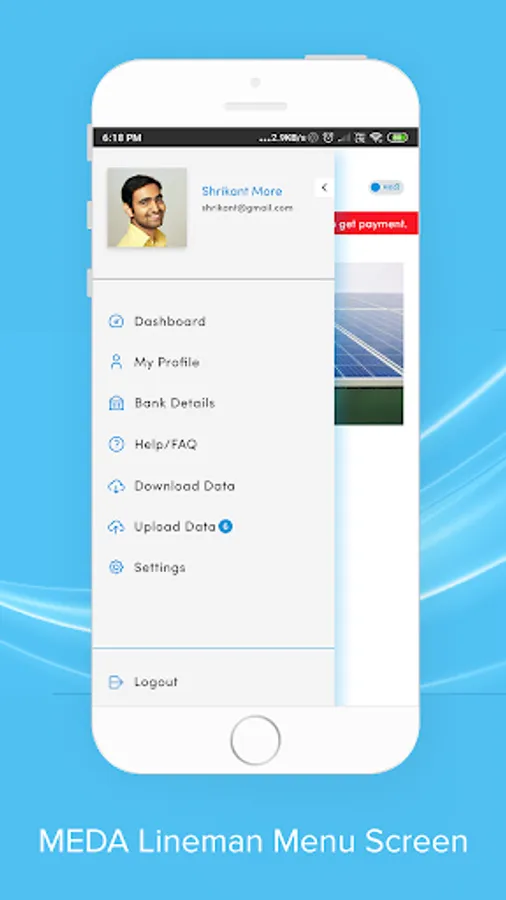The width and height of the screenshot is (506, 900).
Task: Open the Dashboard menu item
Action: (x=170, y=321)
